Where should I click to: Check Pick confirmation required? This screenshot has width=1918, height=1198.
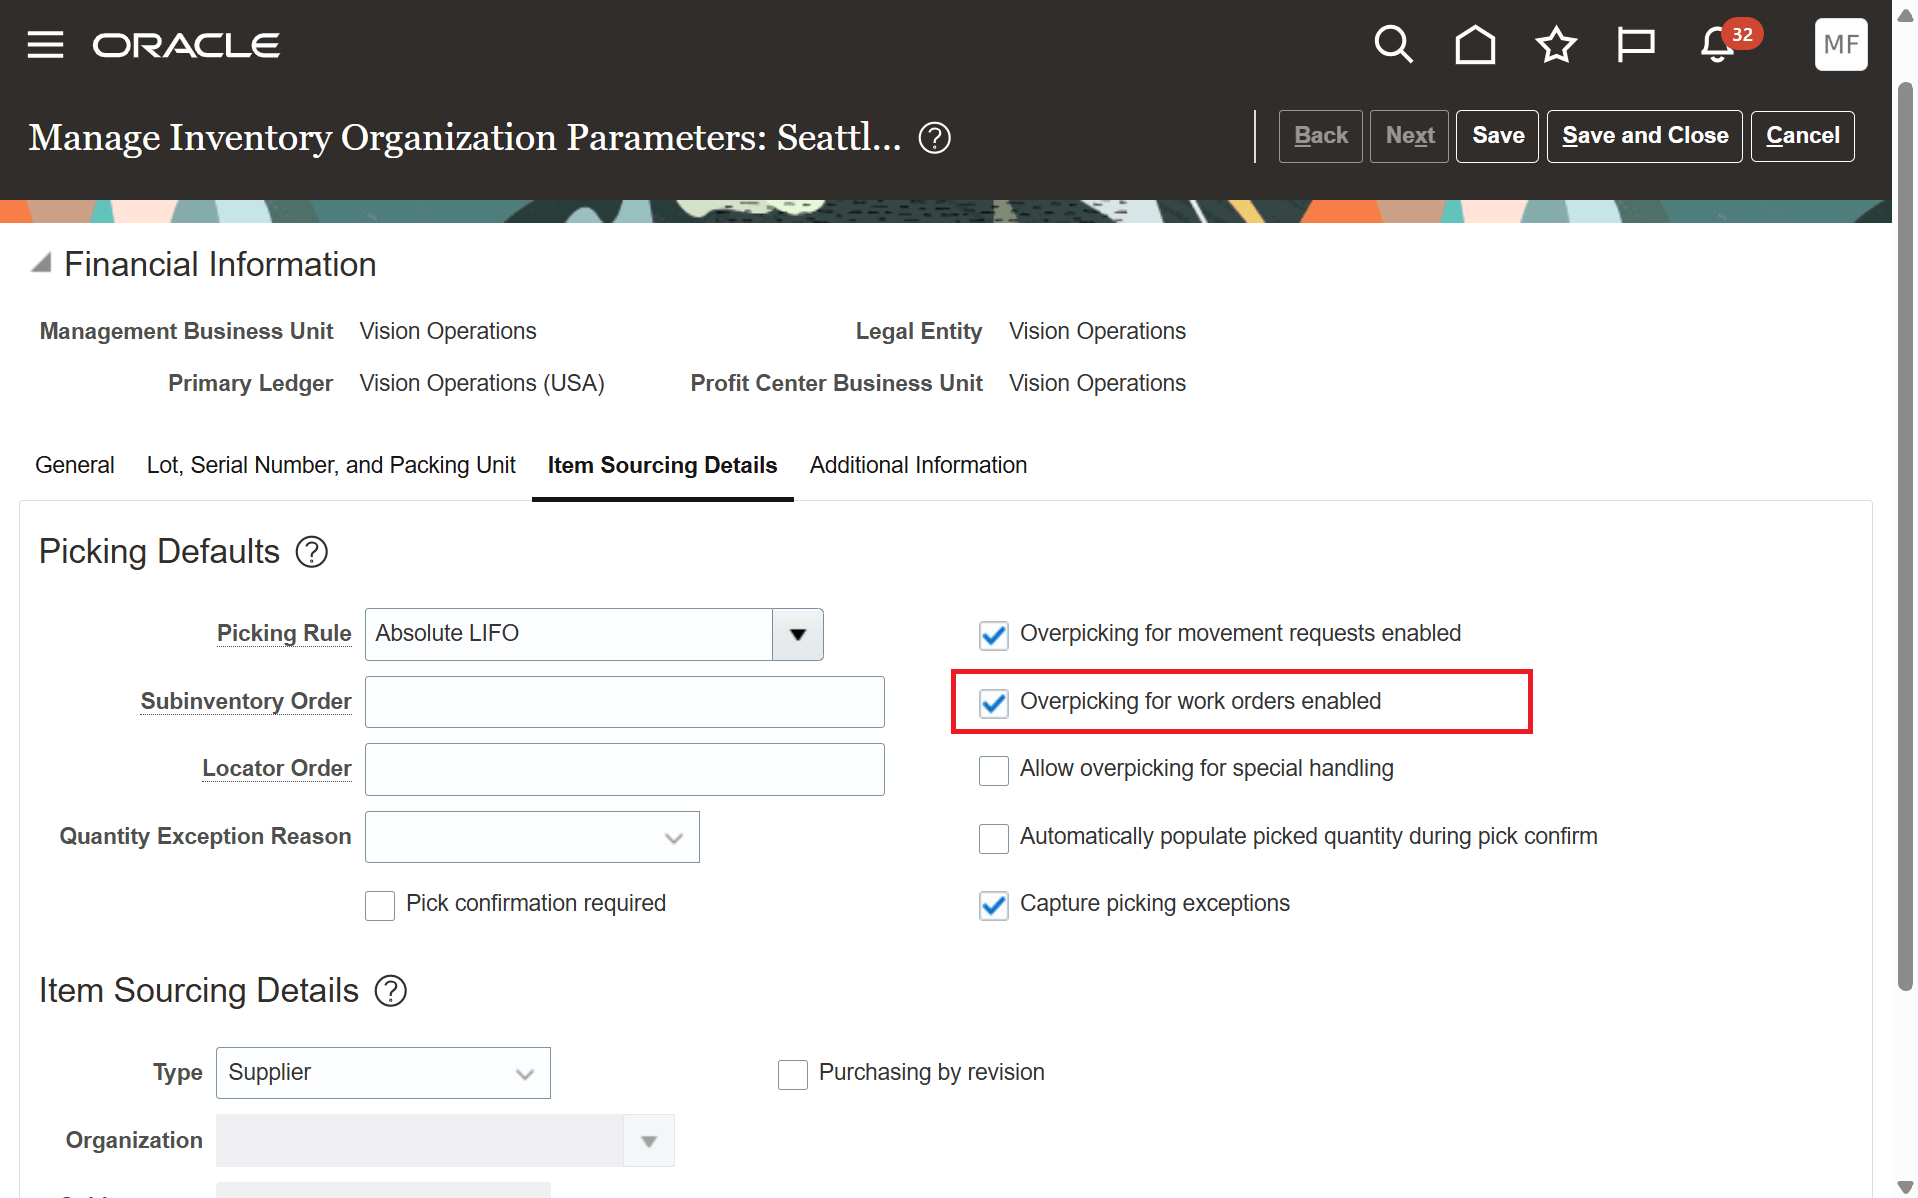[x=380, y=905]
